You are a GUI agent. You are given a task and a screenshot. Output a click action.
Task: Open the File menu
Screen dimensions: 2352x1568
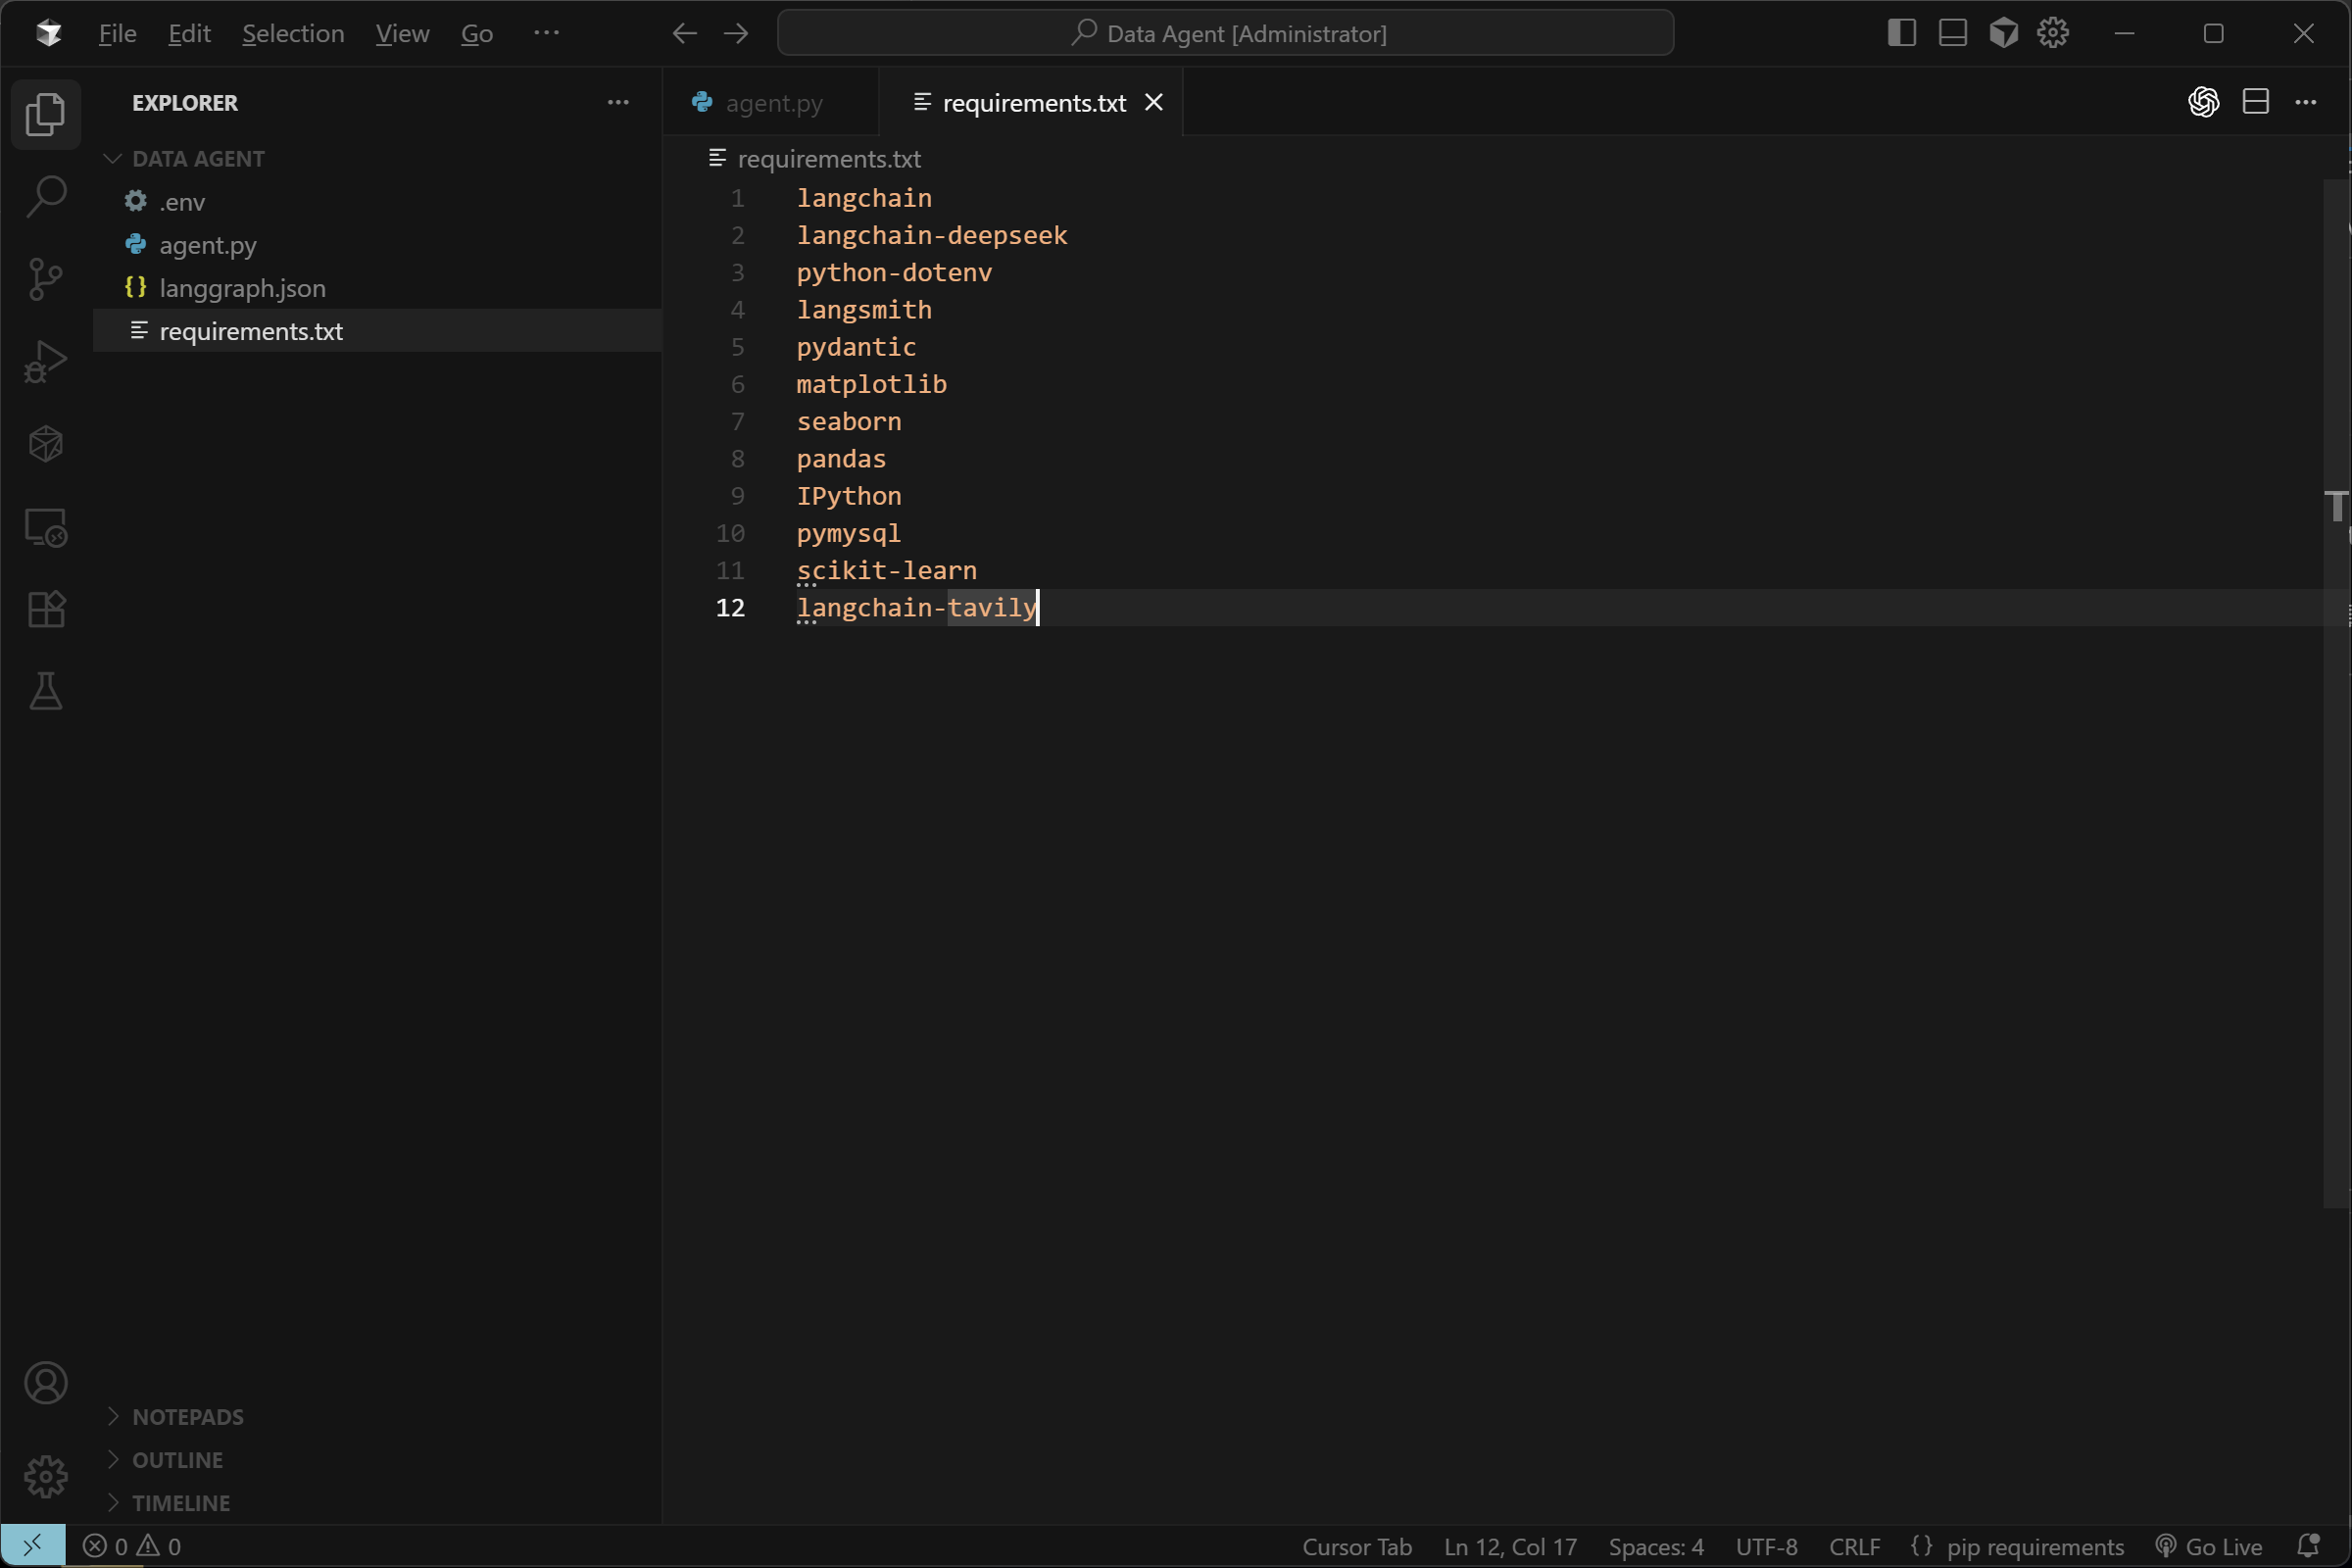click(117, 33)
